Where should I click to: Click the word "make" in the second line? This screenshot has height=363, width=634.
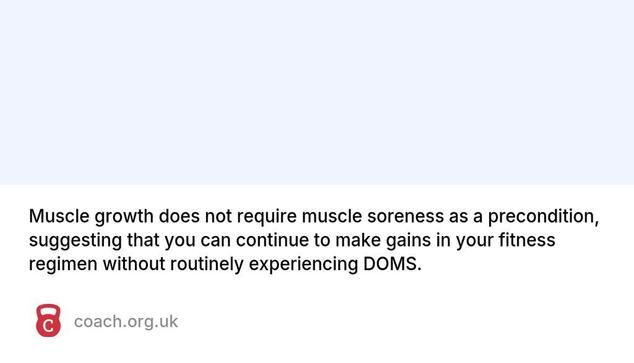click(358, 240)
